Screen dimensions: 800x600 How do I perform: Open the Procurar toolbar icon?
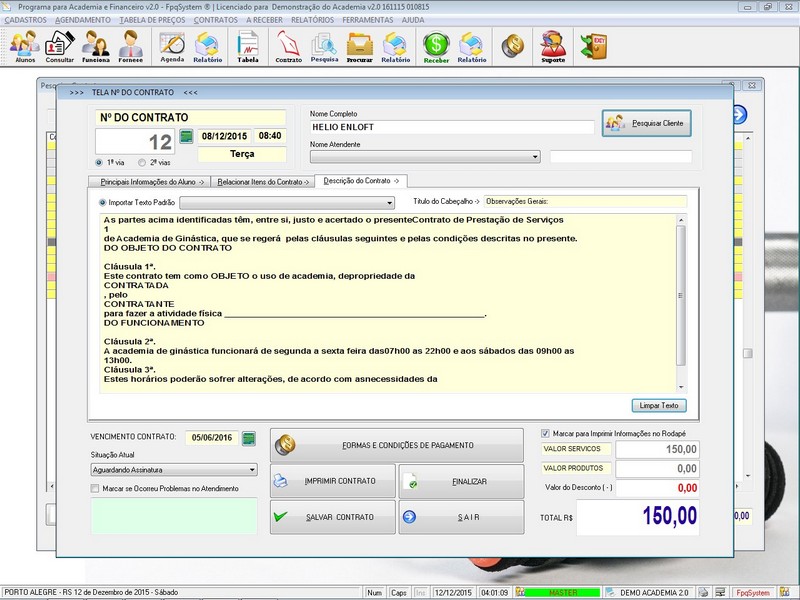tap(360, 47)
